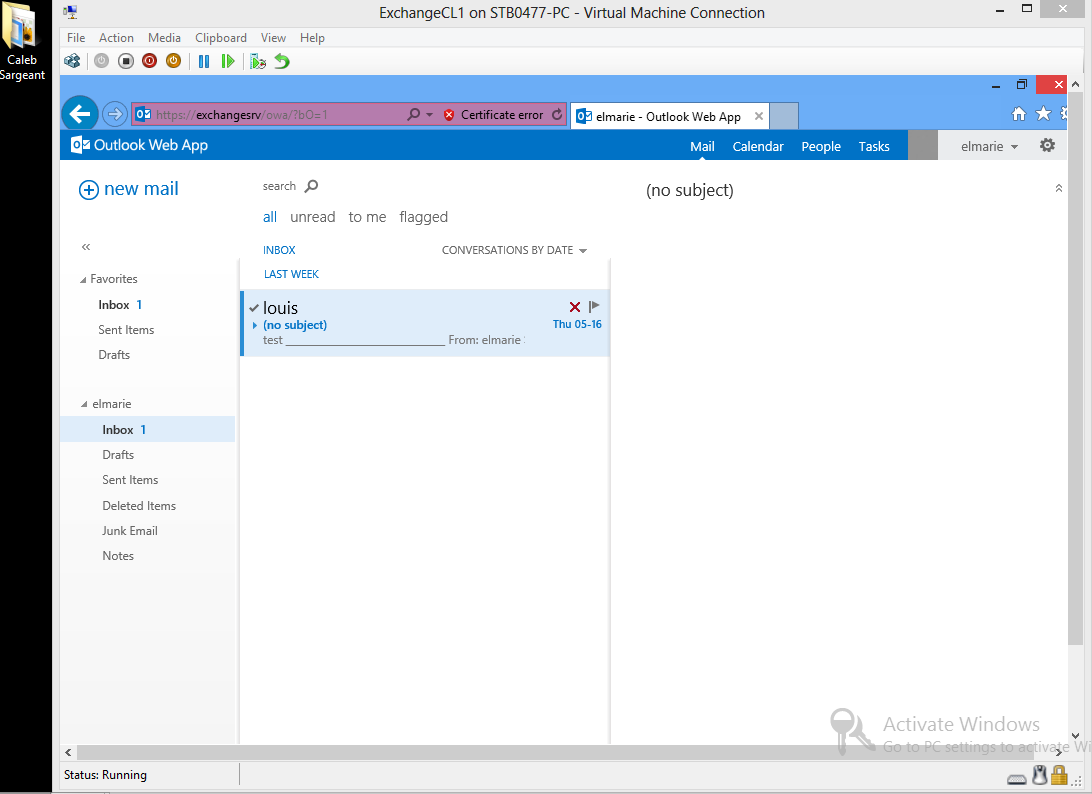The height and width of the screenshot is (794, 1092).
Task: Click the mouse icon in the VM status bar
Action: pos(1040,775)
